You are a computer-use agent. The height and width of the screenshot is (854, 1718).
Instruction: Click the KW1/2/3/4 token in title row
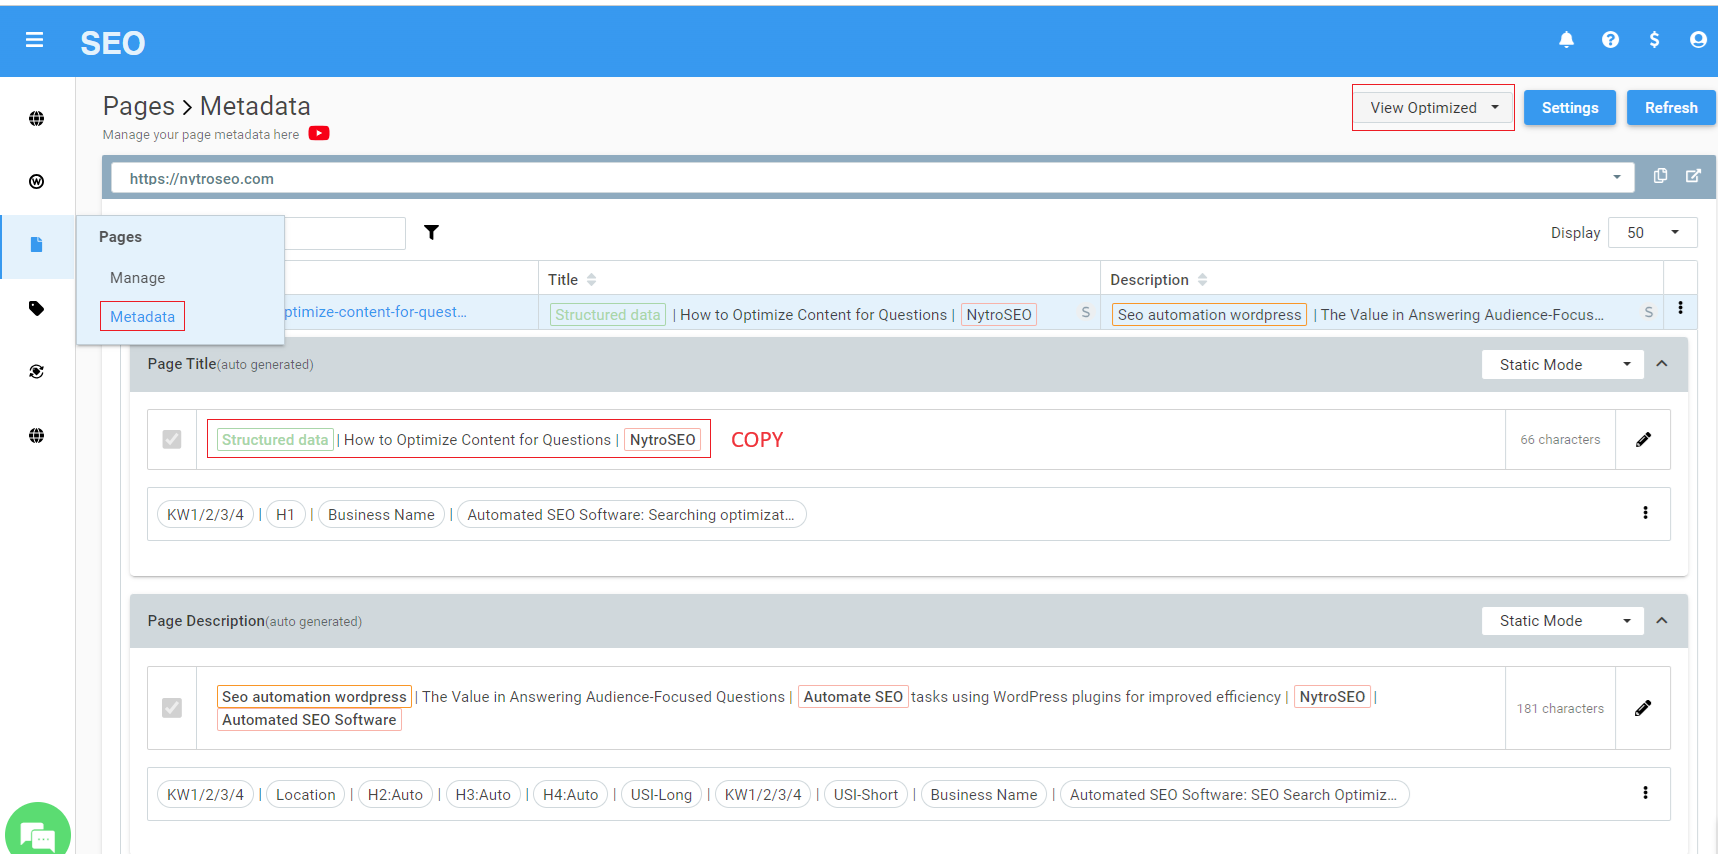[x=205, y=515]
